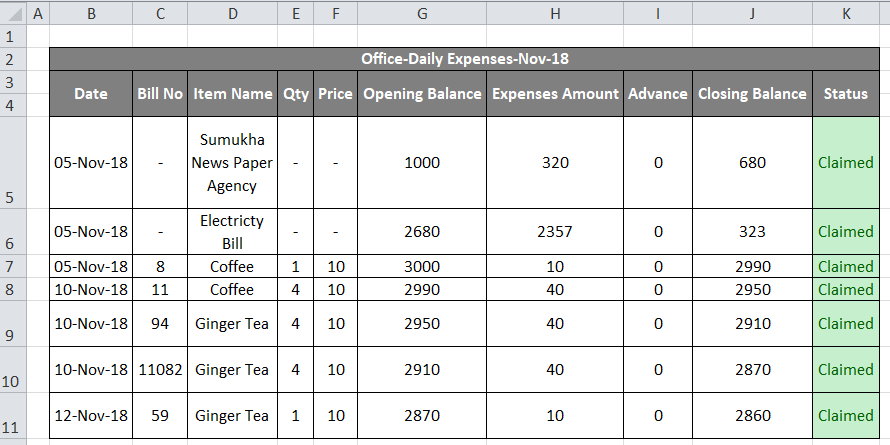Image resolution: width=890 pixels, height=445 pixels.
Task: Select closing balance 2870 cell
Action: point(753,370)
